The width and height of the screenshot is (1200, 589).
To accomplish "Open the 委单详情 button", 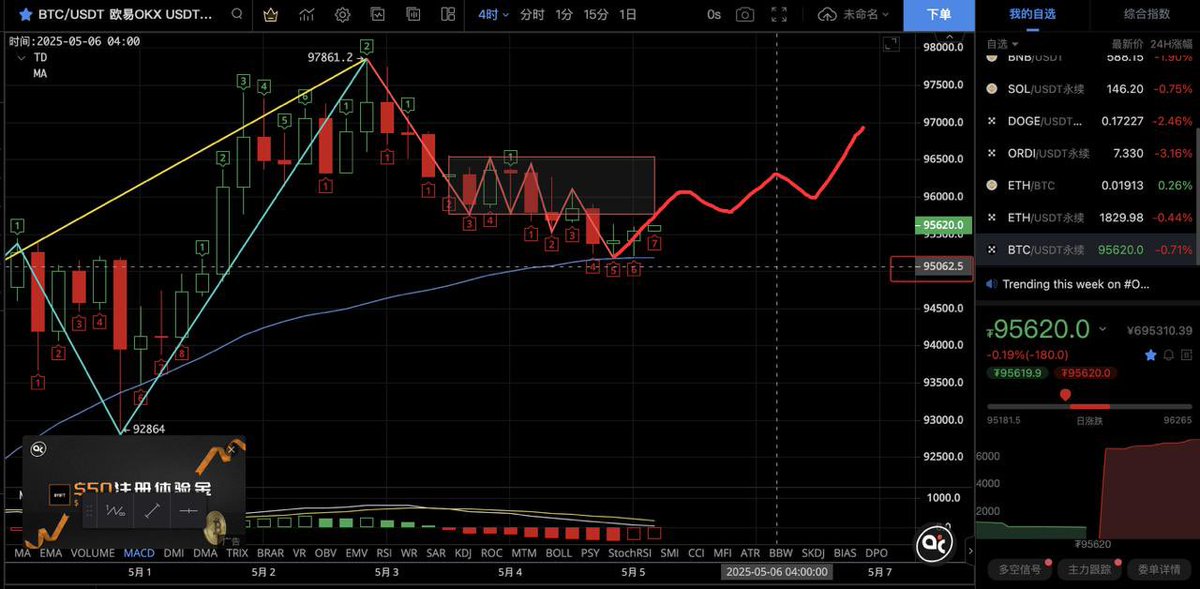I will coord(1160,570).
